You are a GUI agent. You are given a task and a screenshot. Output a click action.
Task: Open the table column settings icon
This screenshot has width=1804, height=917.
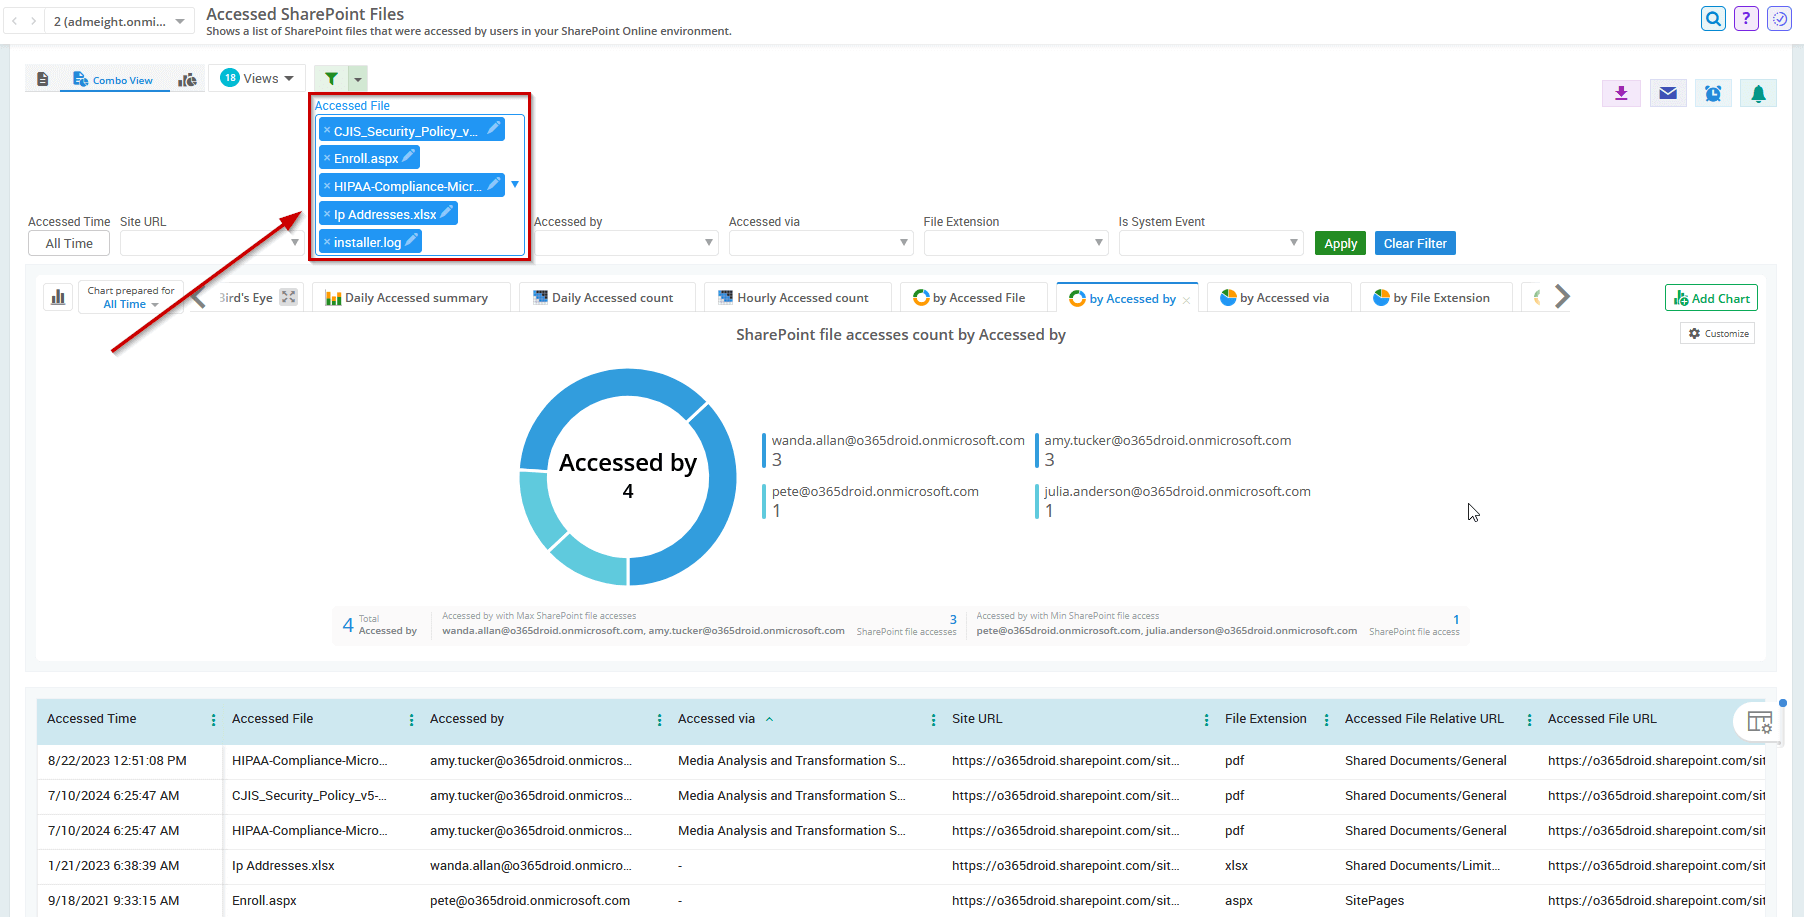click(1759, 721)
